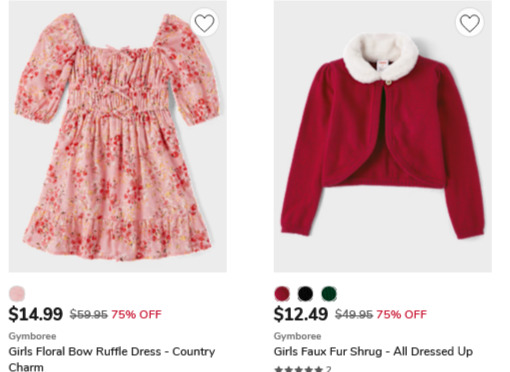Click the $14.99 sale price
This screenshot has width=510, height=372.
[x=36, y=314]
